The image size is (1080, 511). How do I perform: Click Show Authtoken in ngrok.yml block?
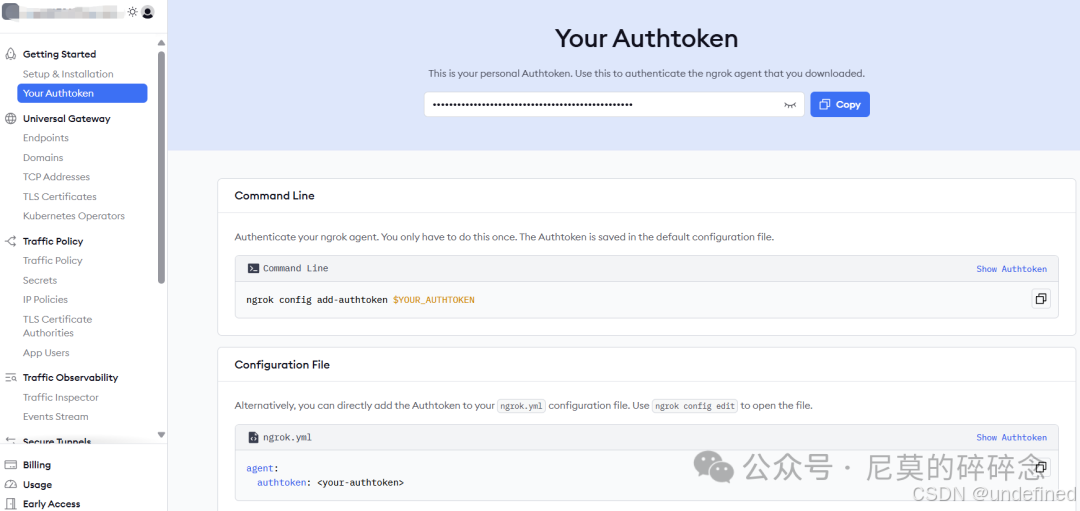1011,438
